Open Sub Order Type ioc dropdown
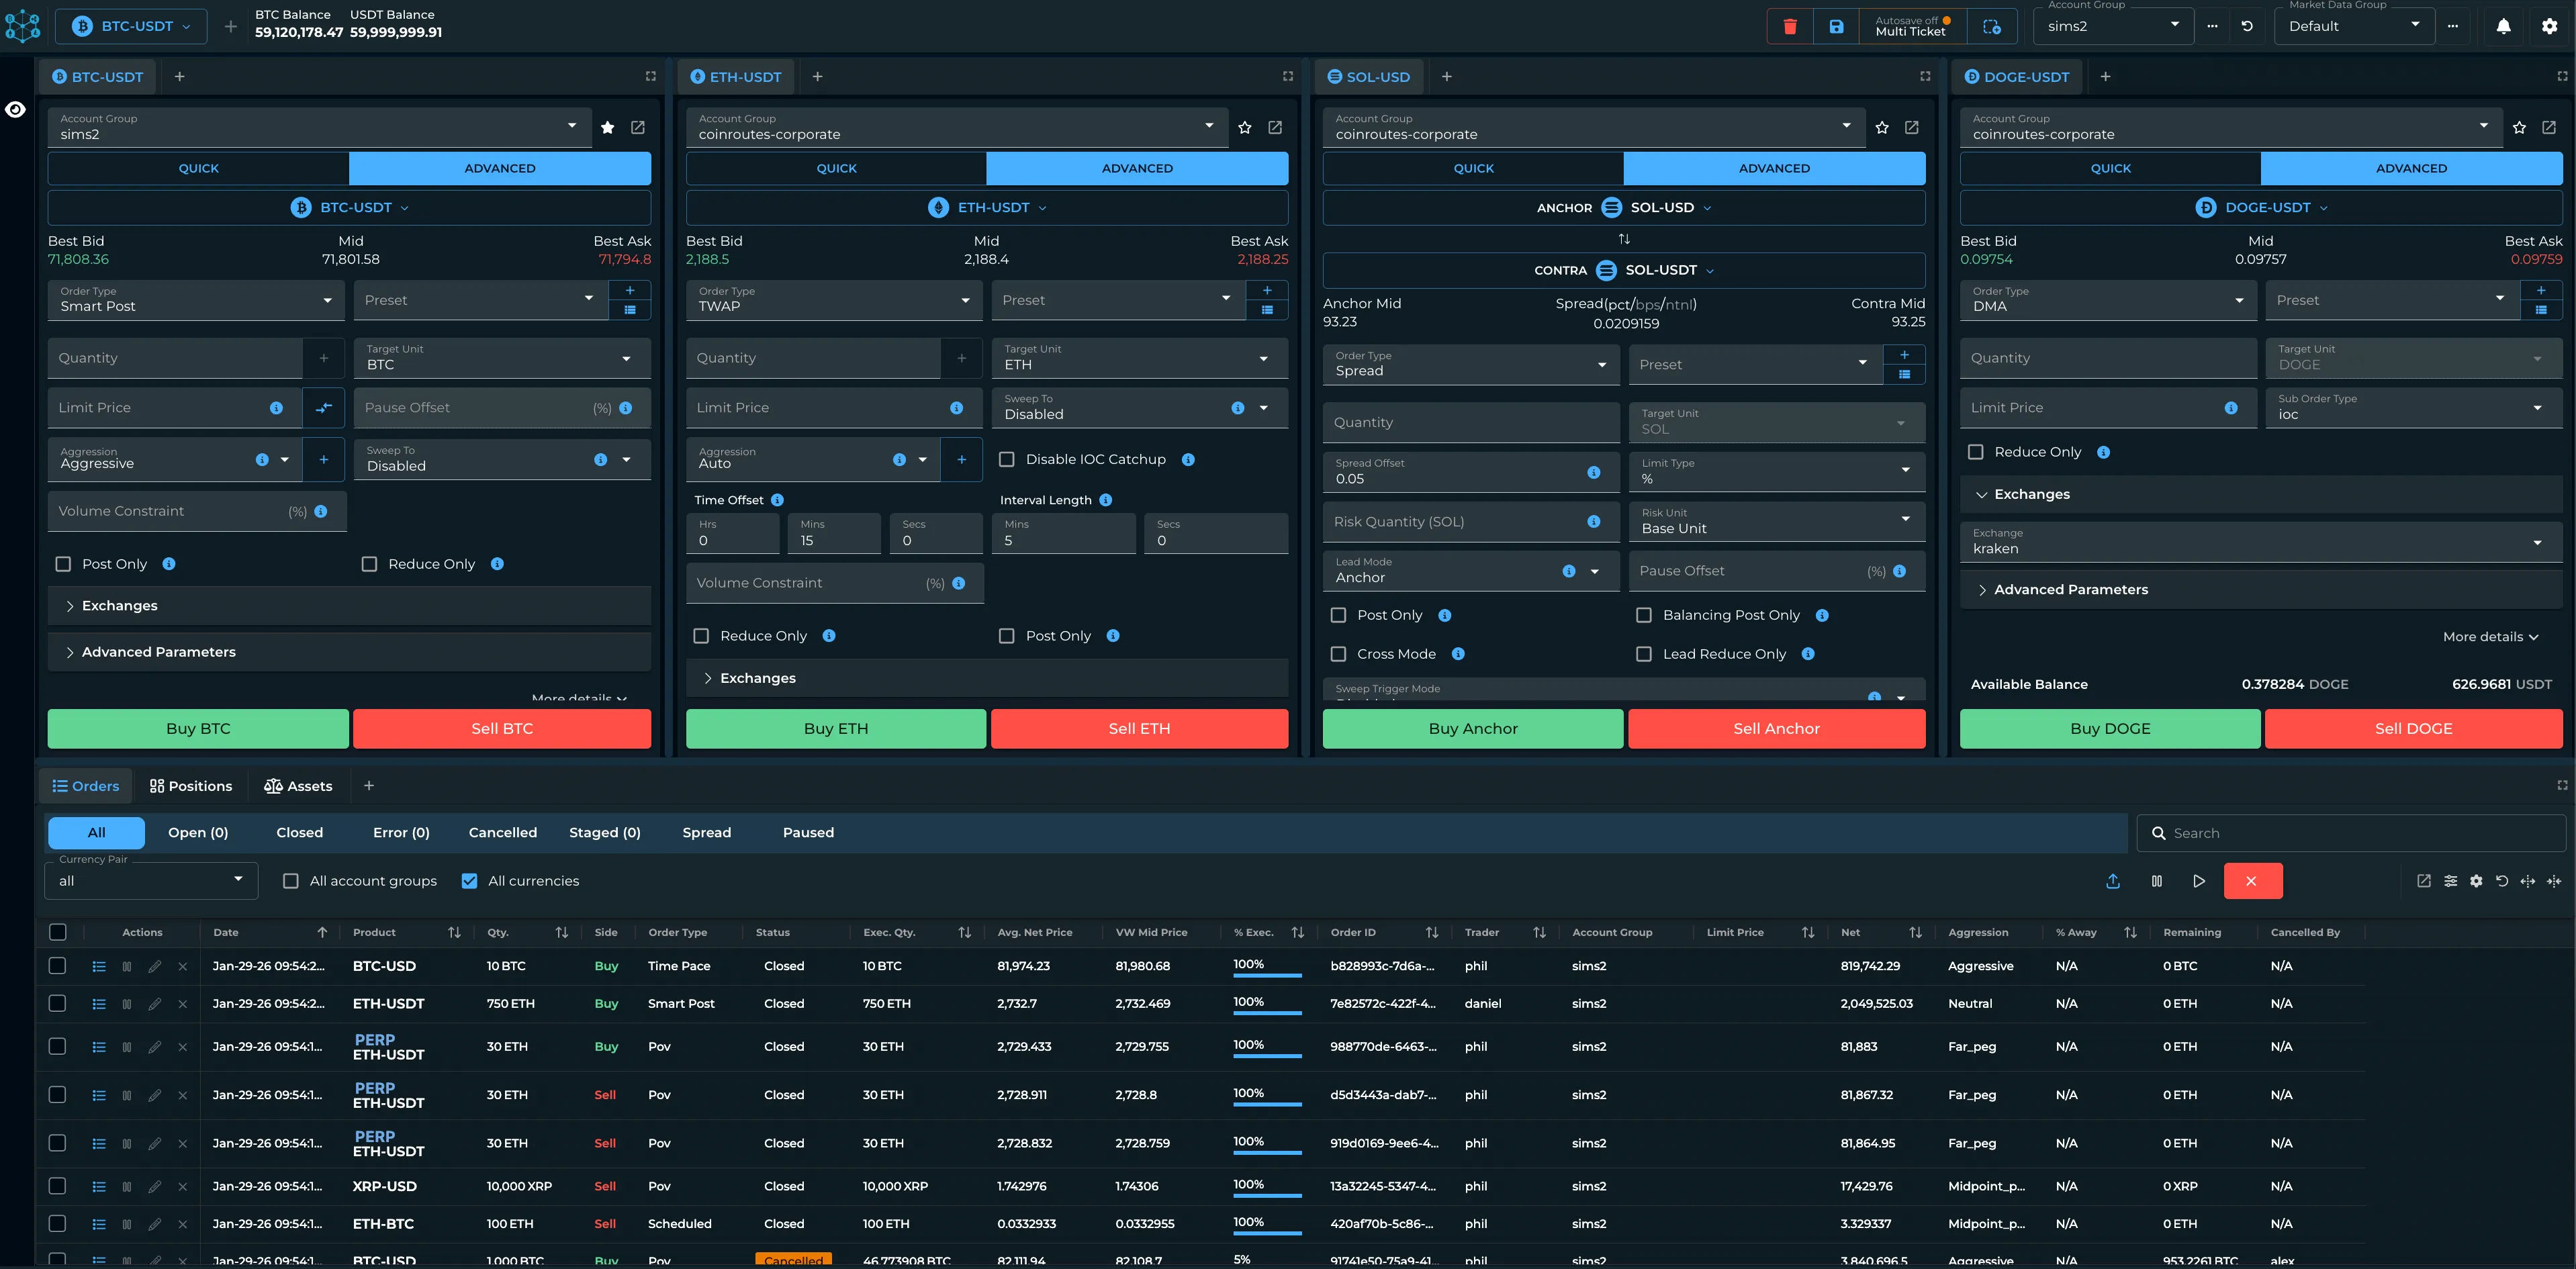Image resolution: width=2576 pixels, height=1269 pixels. (x=2414, y=408)
